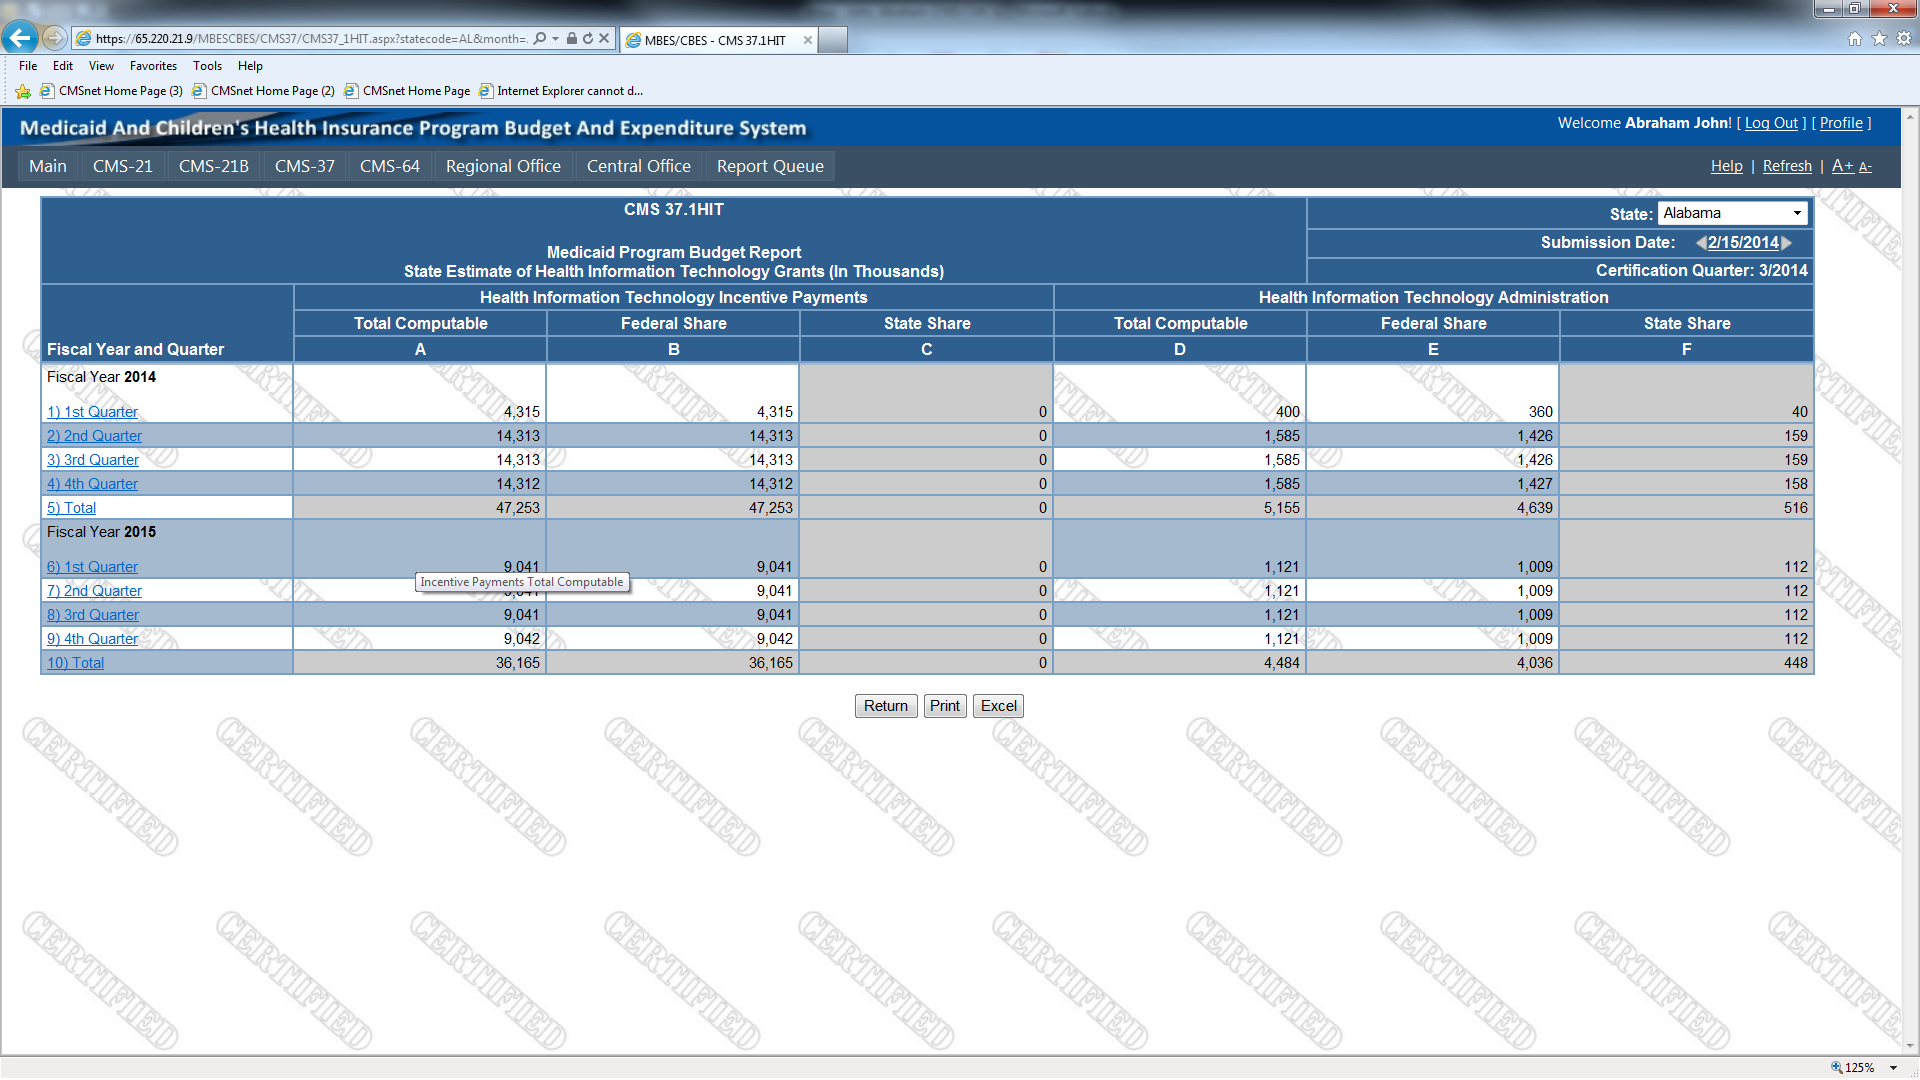Click the address bar search magnifier icon
1920x1080 pixels.
(540, 38)
